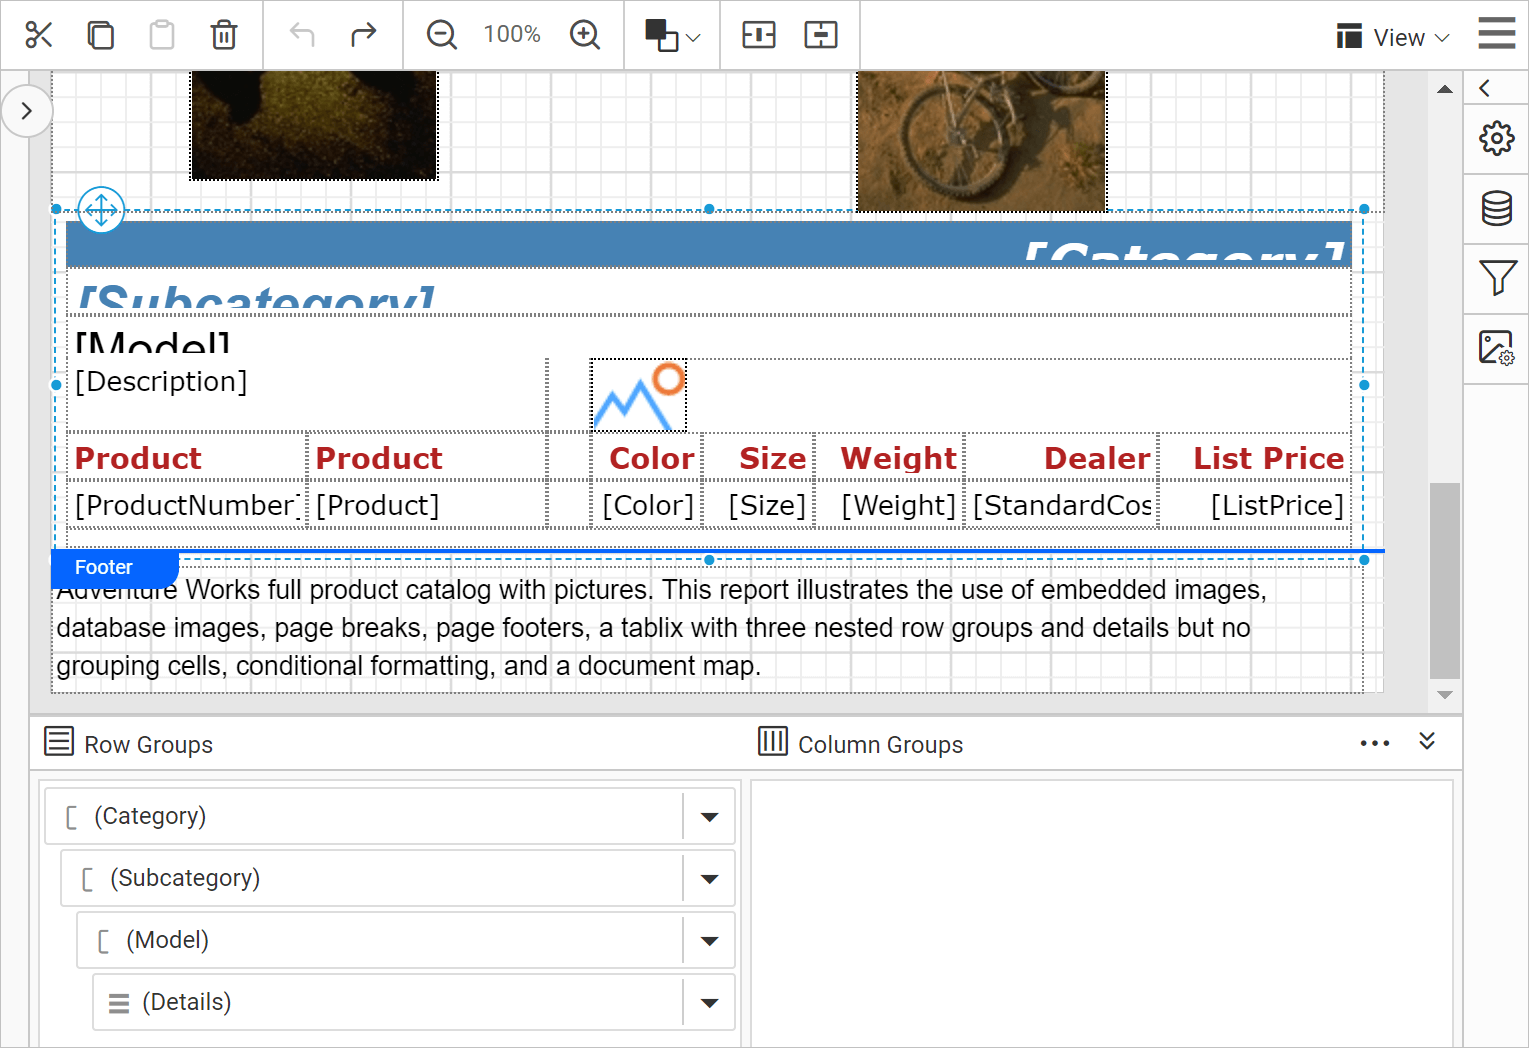
Task: Click the scroll up arrow
Action: point(1445,89)
